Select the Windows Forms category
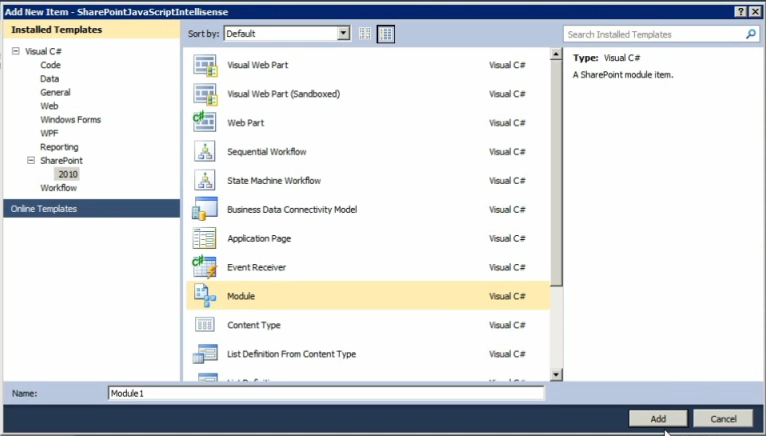The width and height of the screenshot is (766, 436). coord(70,120)
